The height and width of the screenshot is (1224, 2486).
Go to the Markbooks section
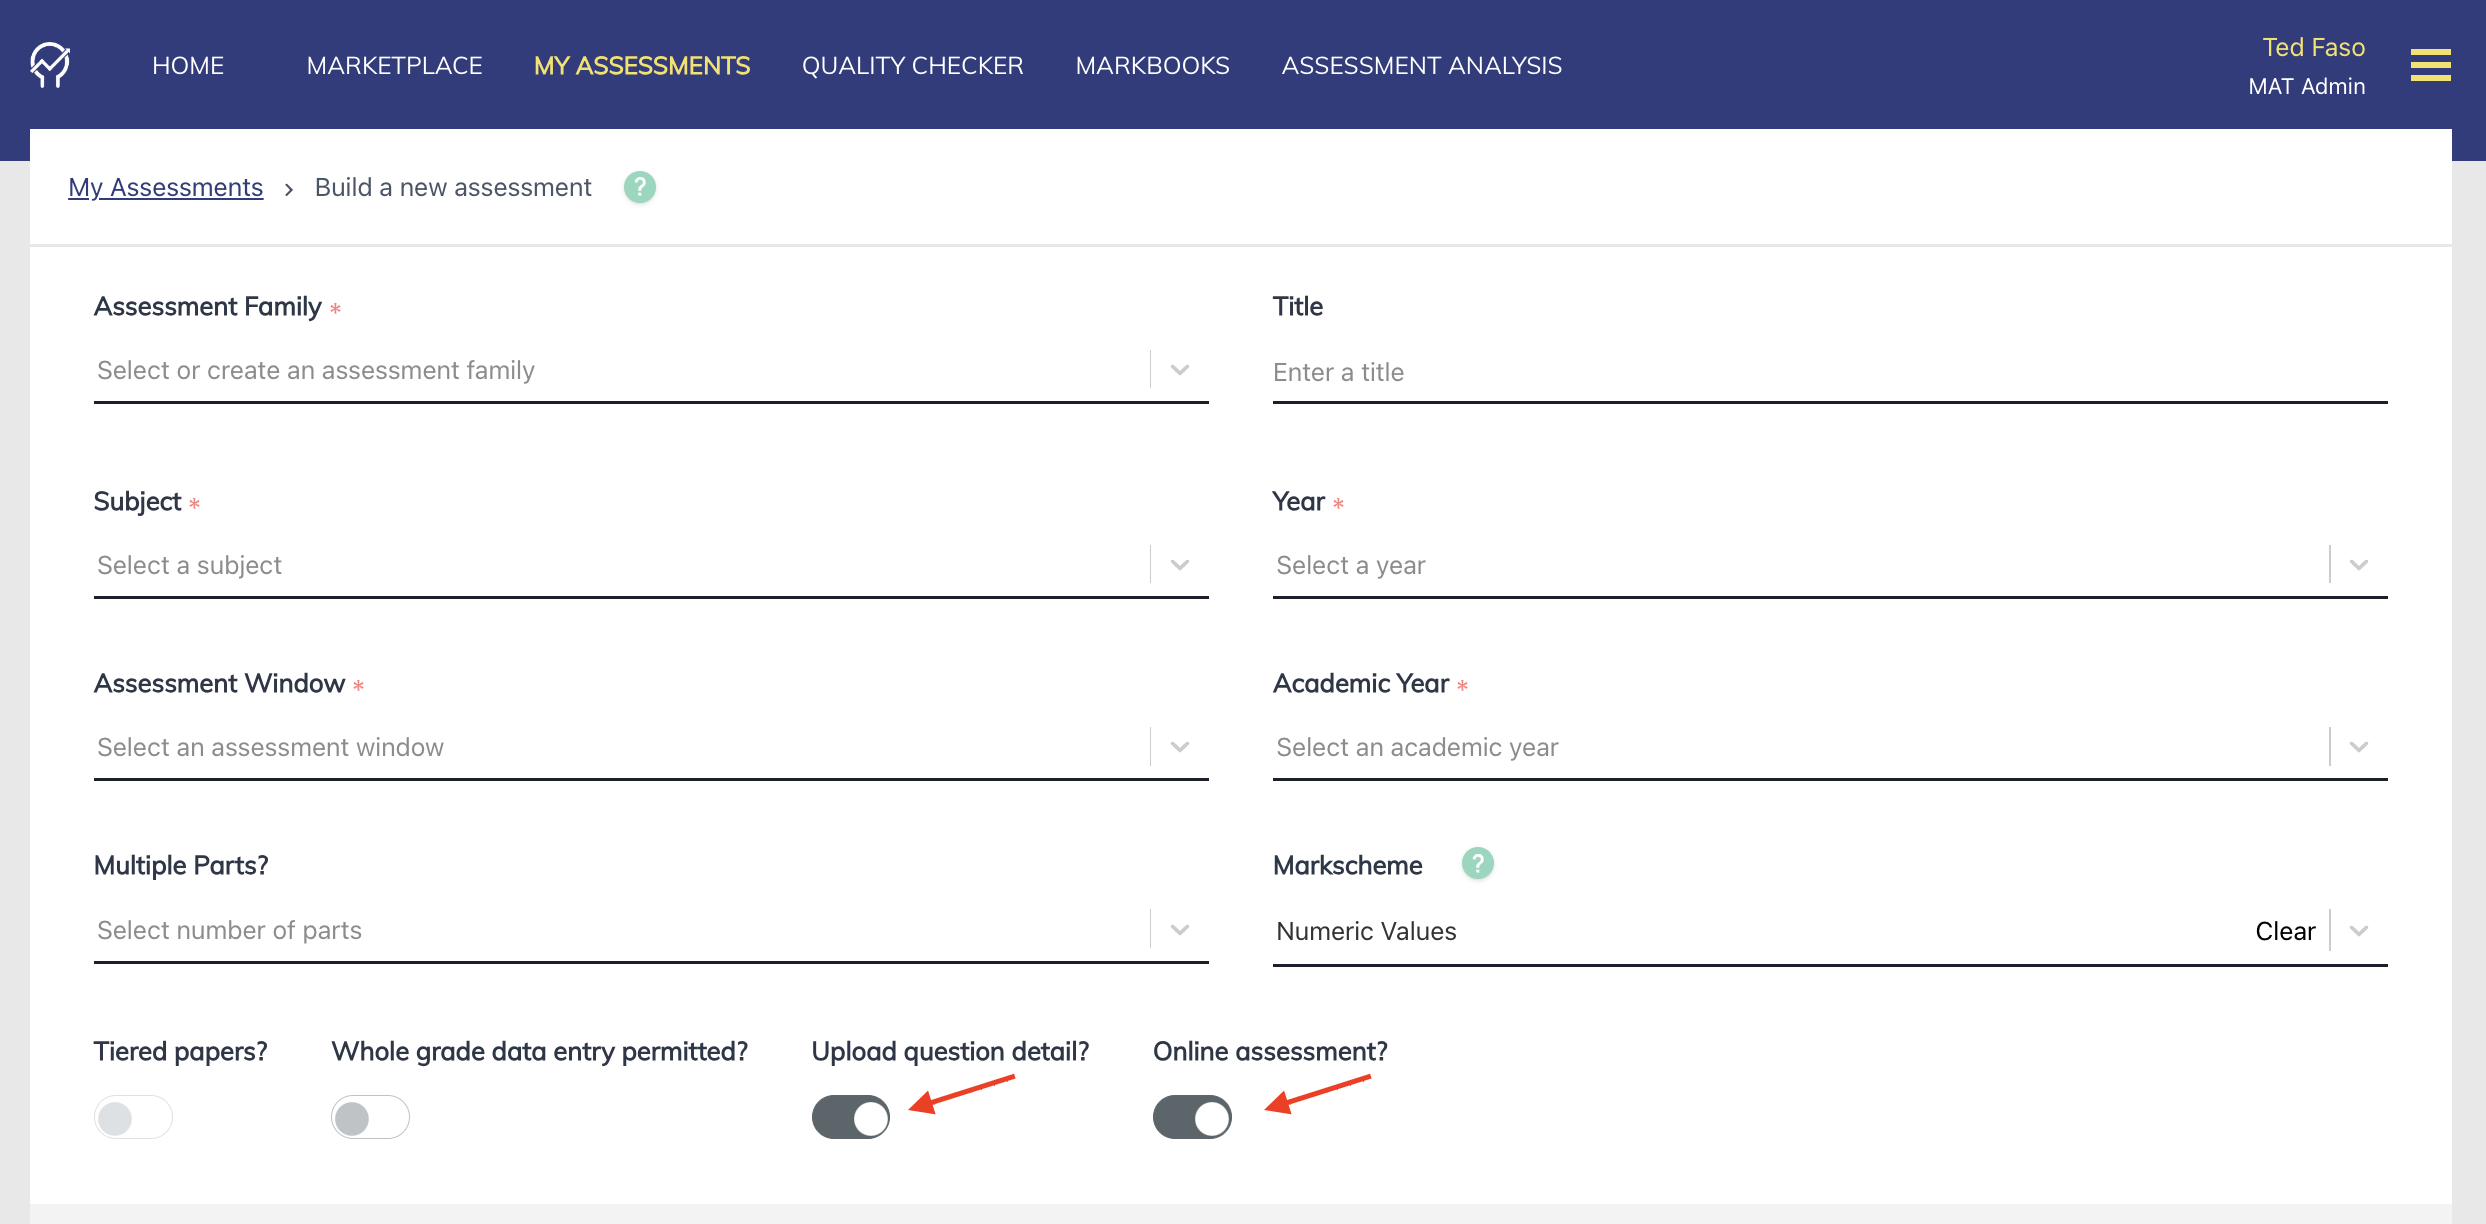[x=1152, y=65]
